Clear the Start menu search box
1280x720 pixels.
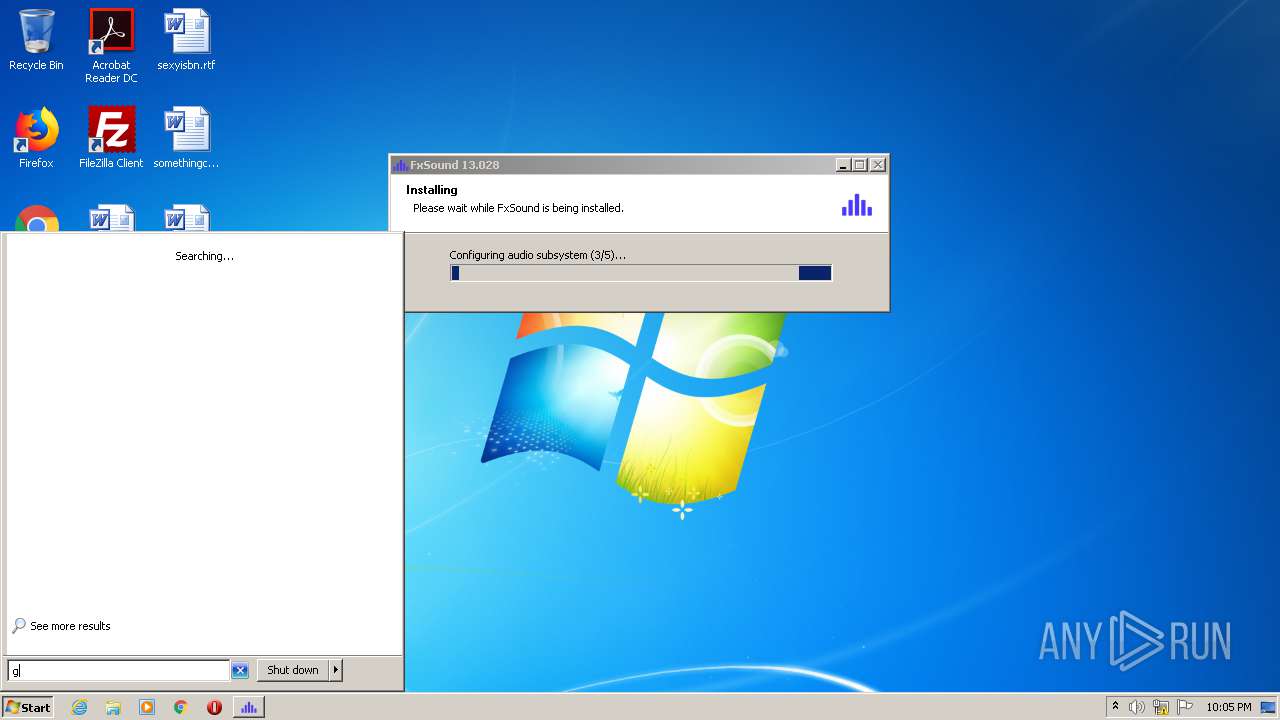tap(240, 671)
